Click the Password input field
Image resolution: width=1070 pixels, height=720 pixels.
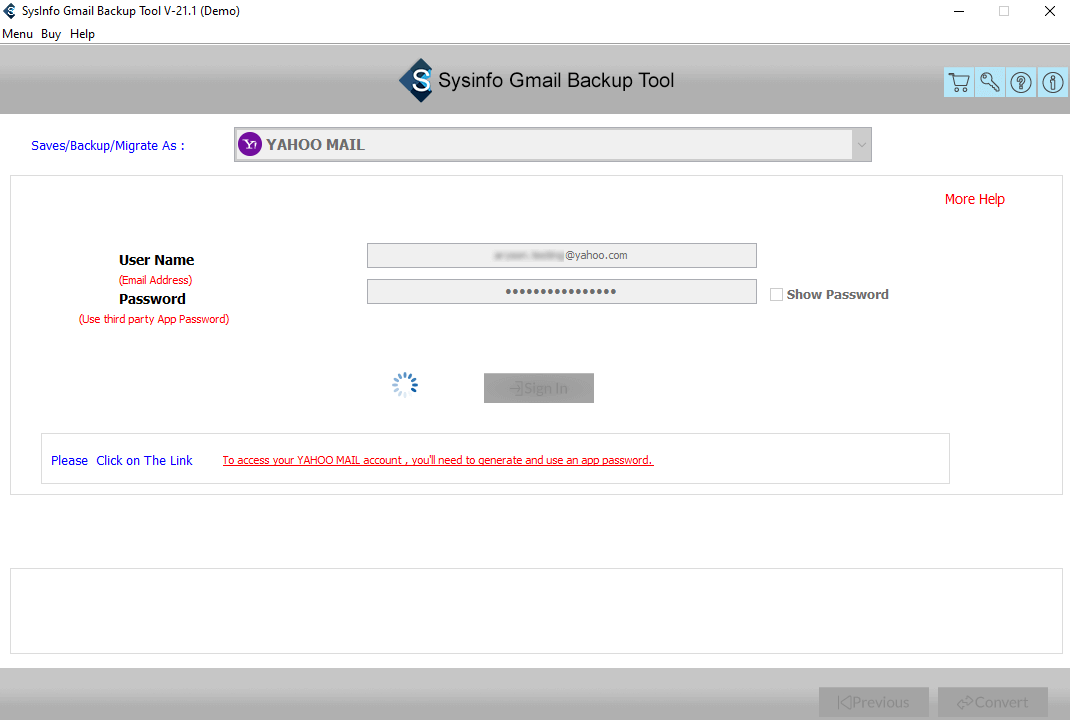562,291
